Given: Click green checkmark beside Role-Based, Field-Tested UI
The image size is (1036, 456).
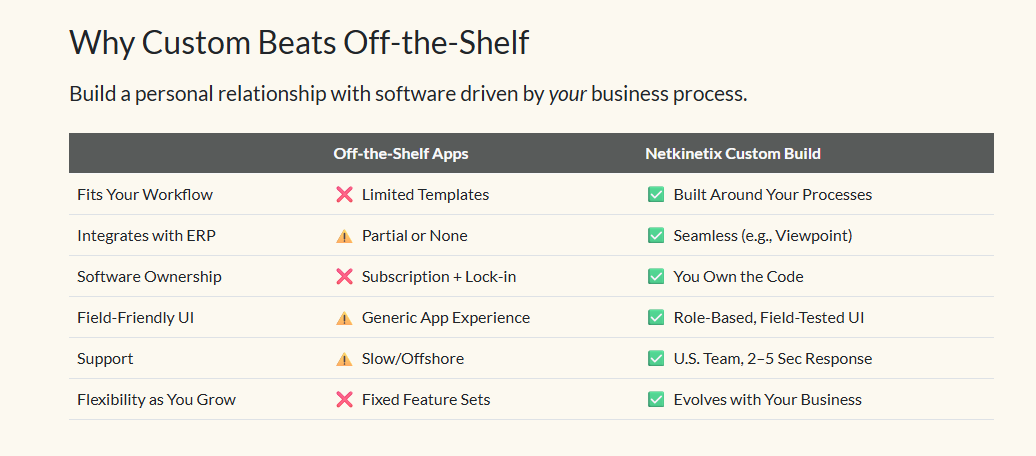Looking at the screenshot, I should tap(656, 318).
